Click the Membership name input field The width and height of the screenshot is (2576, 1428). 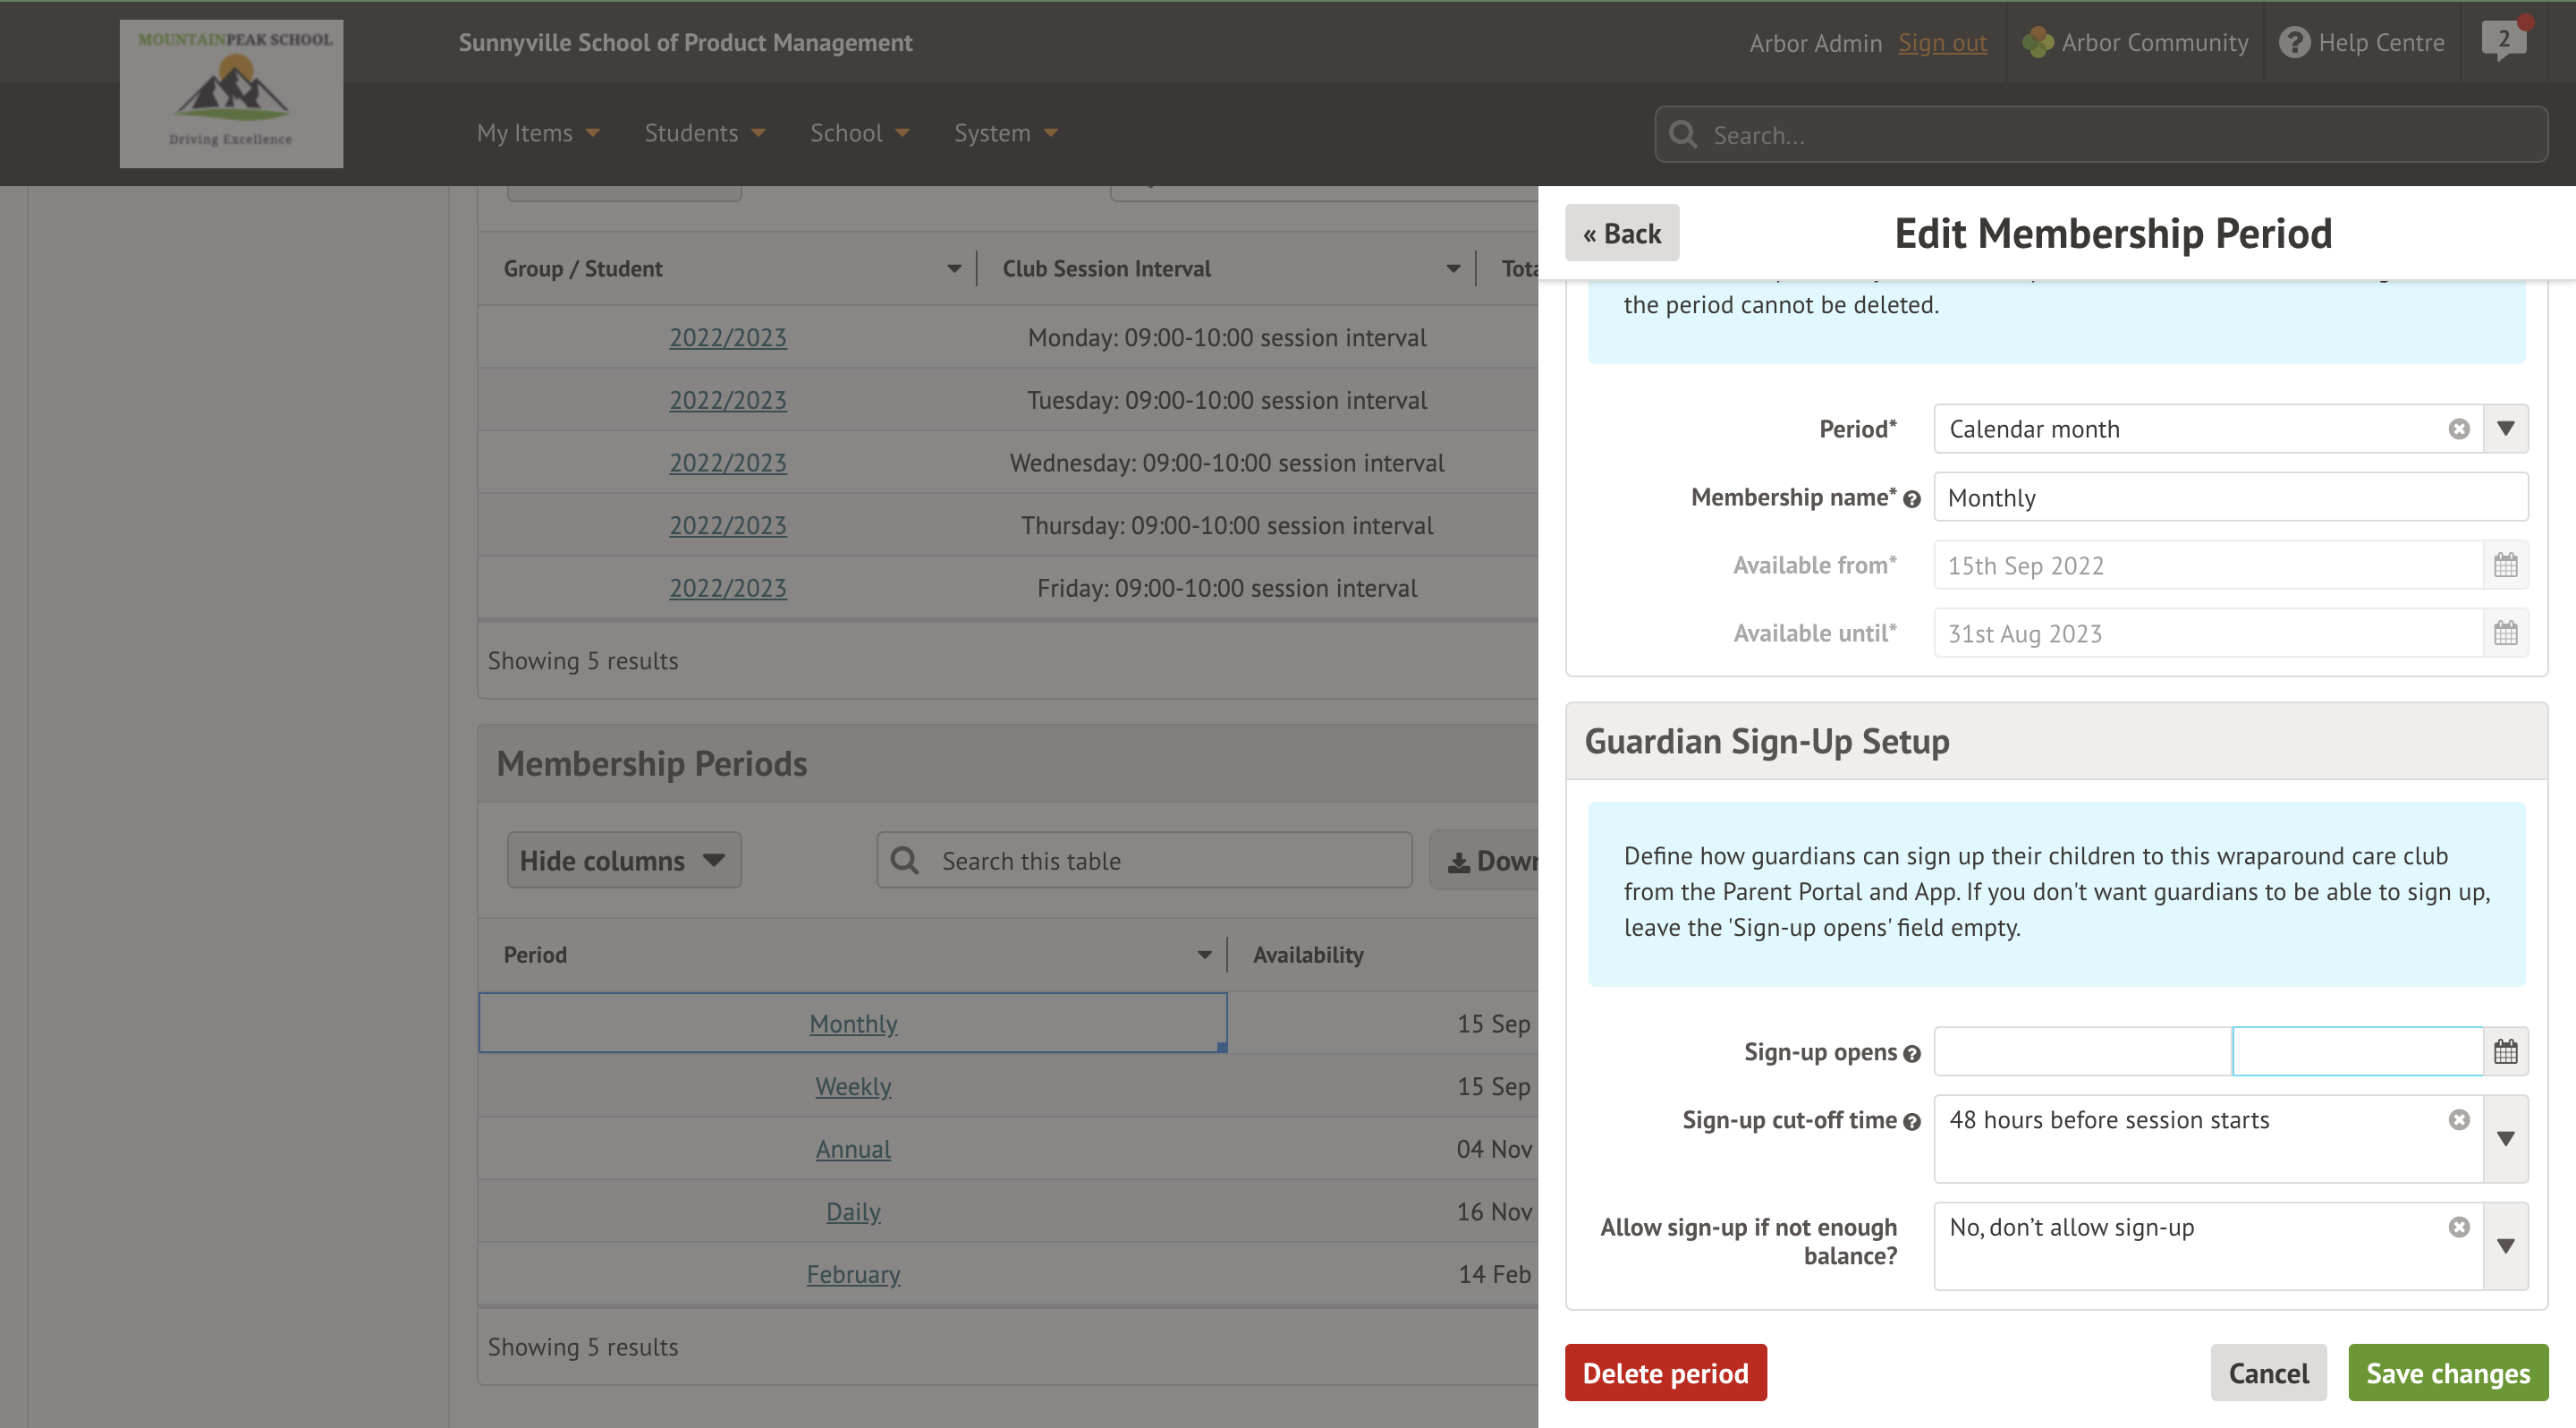pyautogui.click(x=2230, y=498)
